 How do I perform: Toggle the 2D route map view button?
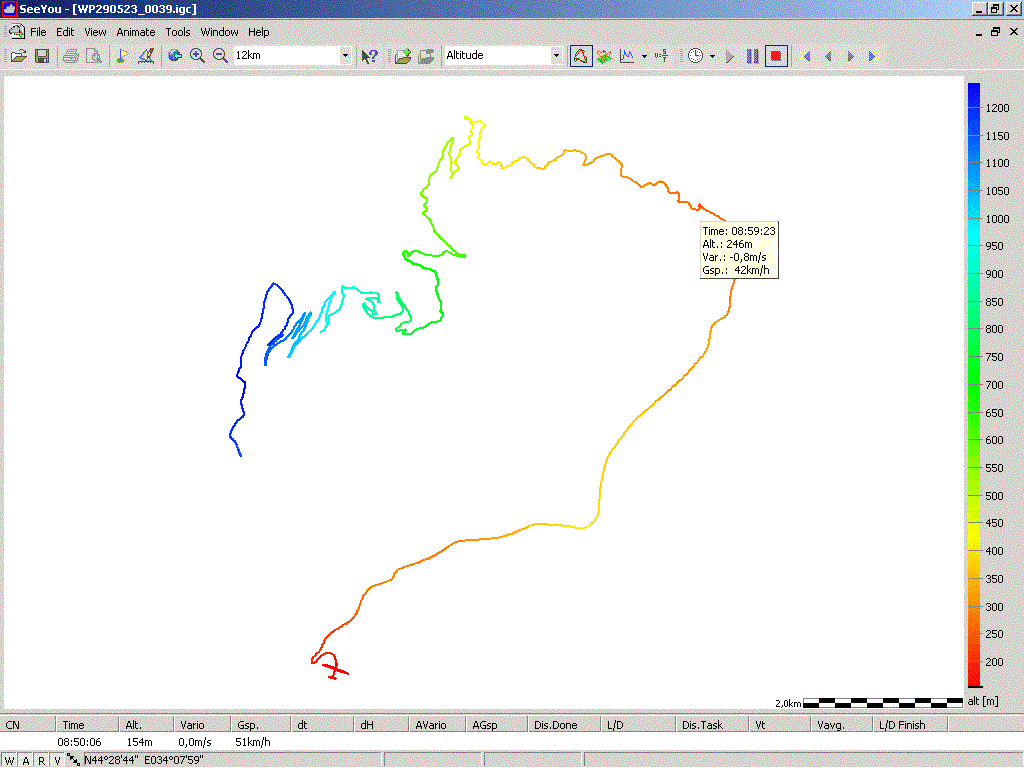pyautogui.click(x=580, y=56)
